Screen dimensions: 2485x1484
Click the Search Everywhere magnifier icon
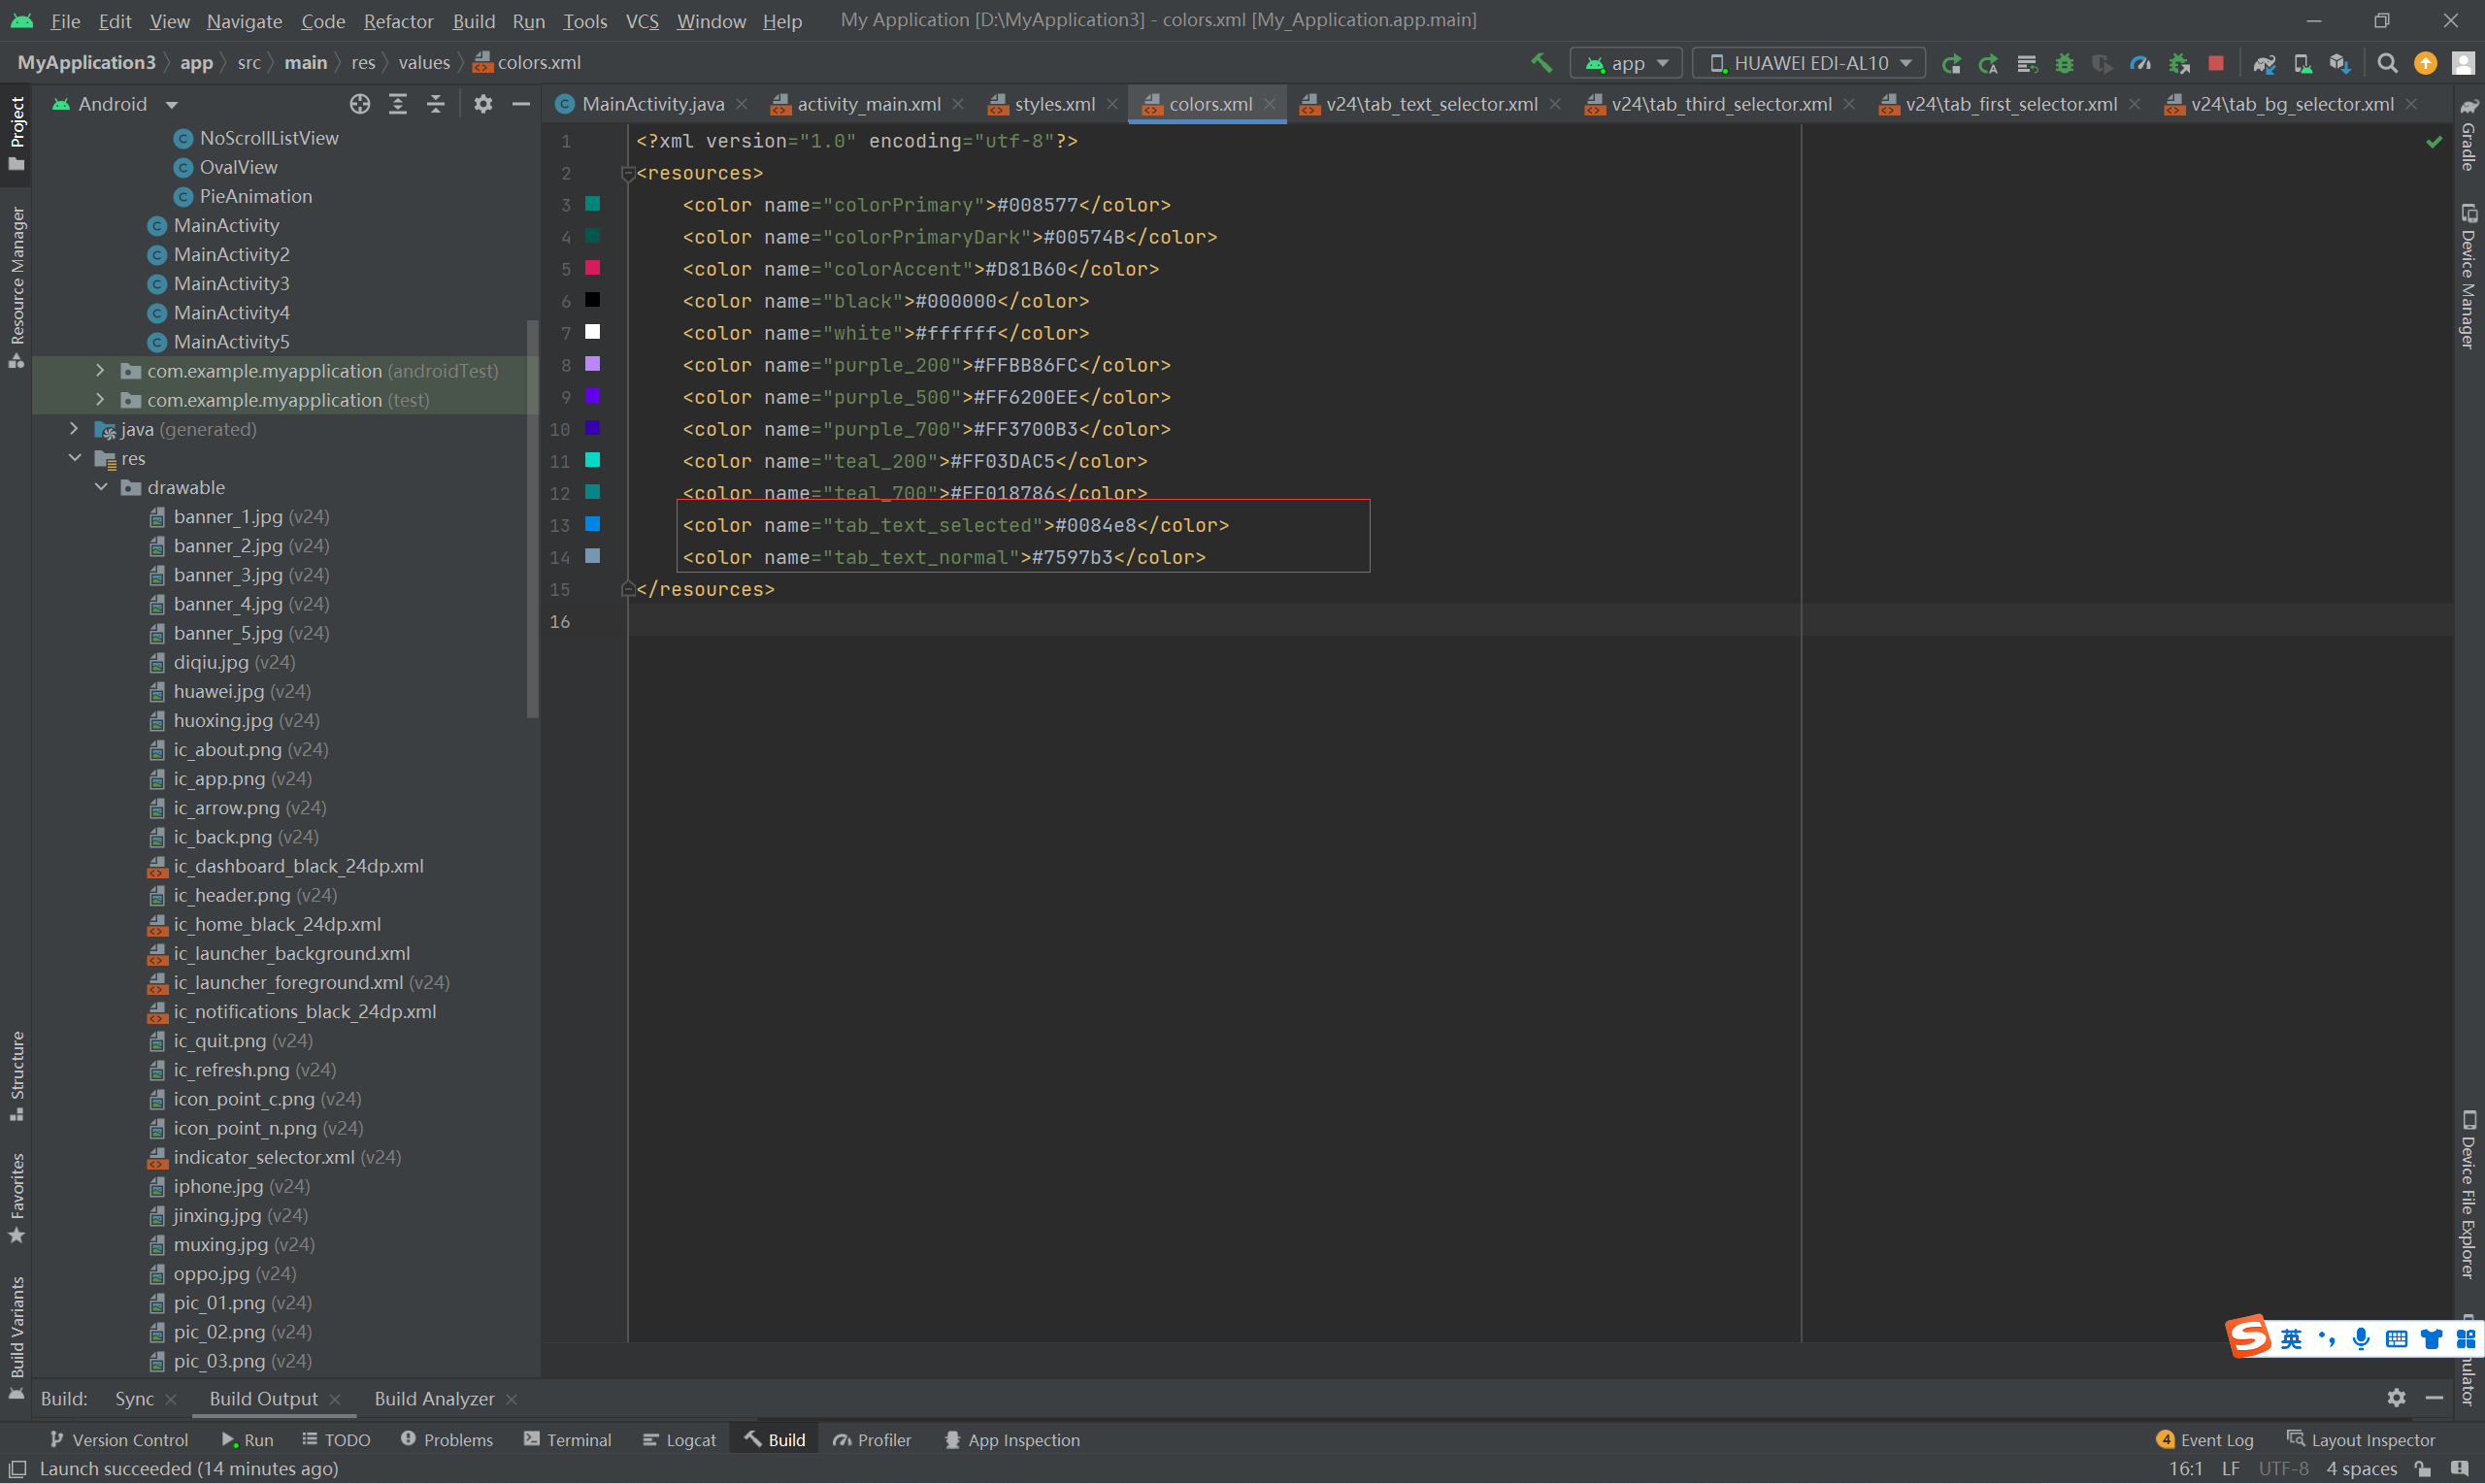pyautogui.click(x=2387, y=63)
